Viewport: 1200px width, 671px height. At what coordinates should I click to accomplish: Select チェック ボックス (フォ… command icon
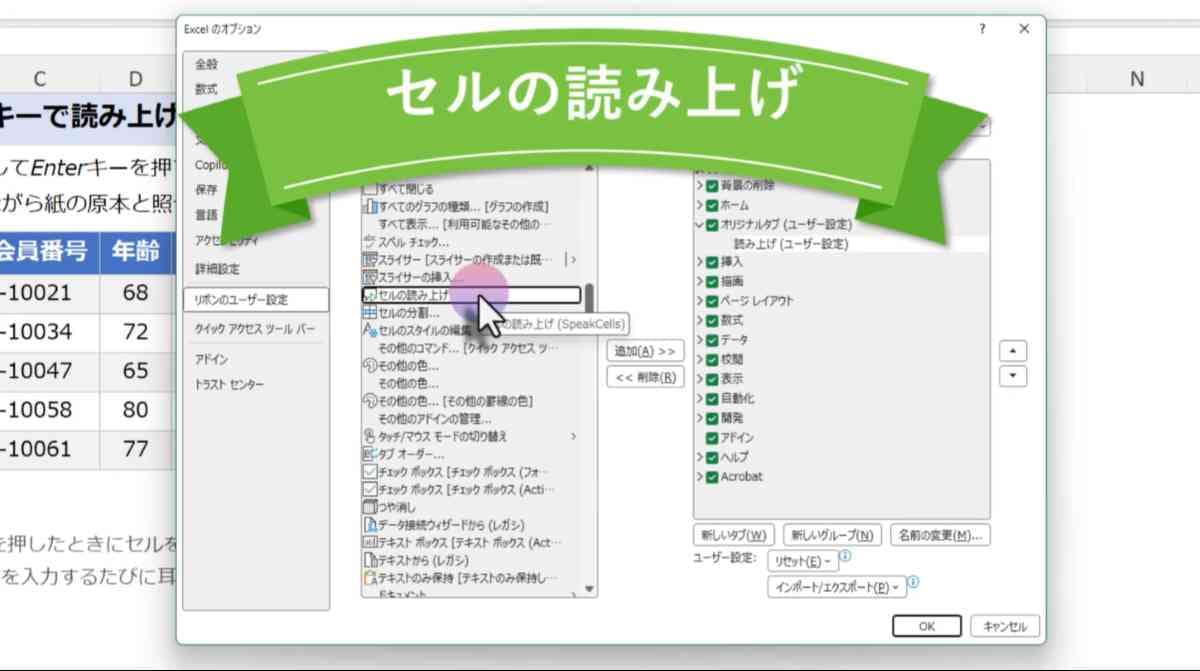point(369,472)
